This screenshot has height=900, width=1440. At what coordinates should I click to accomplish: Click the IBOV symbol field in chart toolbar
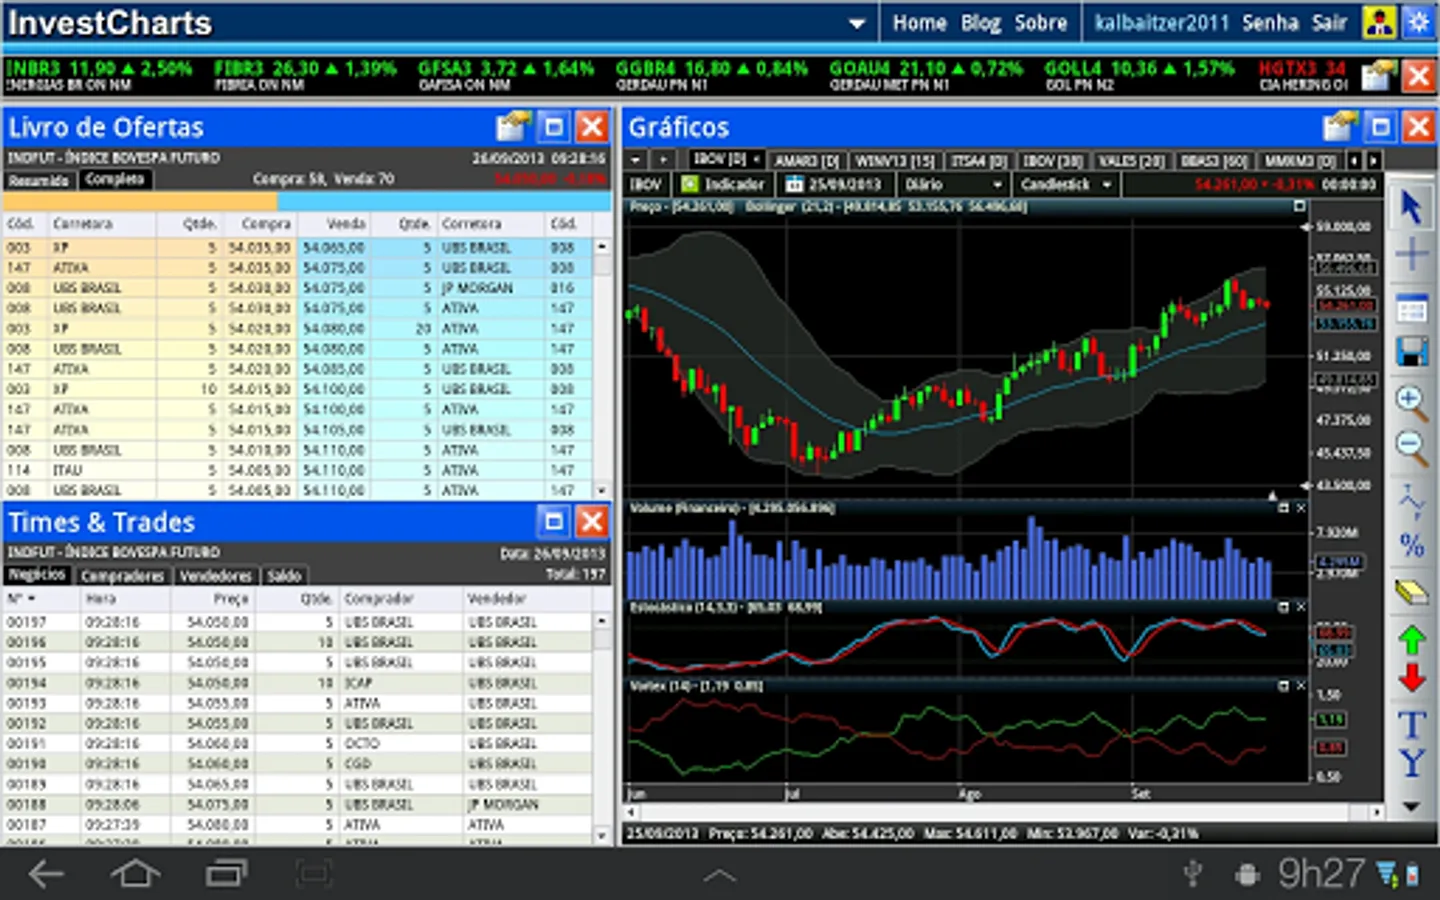[647, 184]
